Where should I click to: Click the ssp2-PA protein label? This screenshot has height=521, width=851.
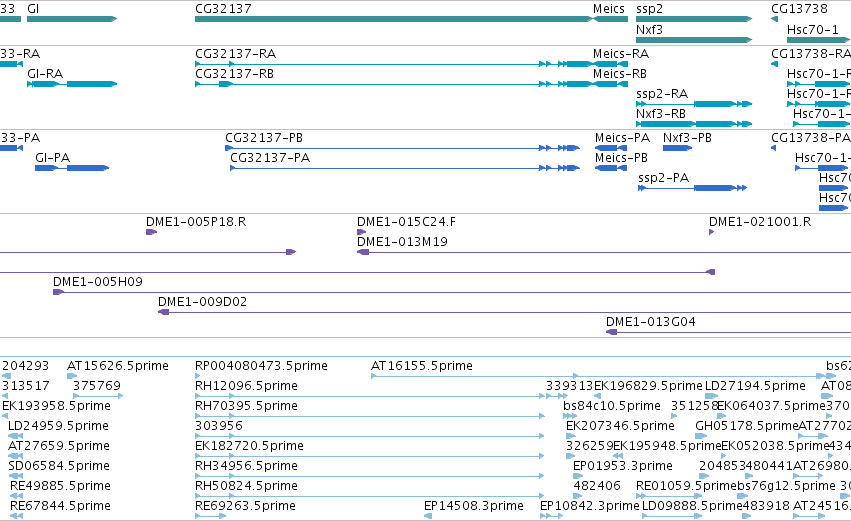click(664, 178)
